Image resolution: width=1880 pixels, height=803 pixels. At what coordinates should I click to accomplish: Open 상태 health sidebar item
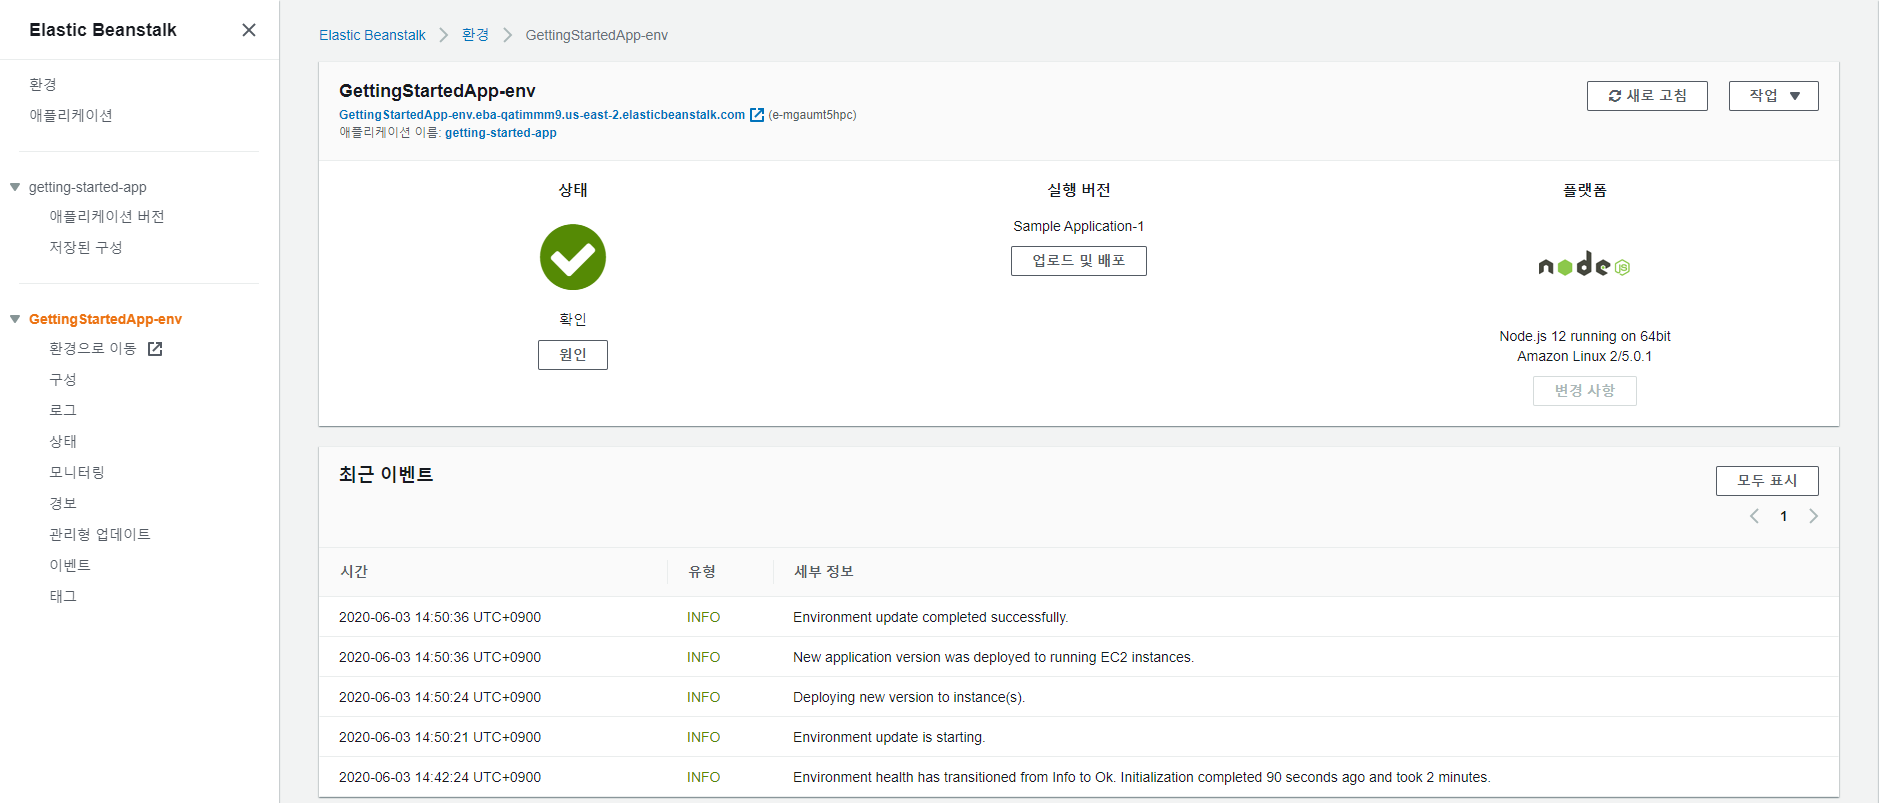(63, 442)
